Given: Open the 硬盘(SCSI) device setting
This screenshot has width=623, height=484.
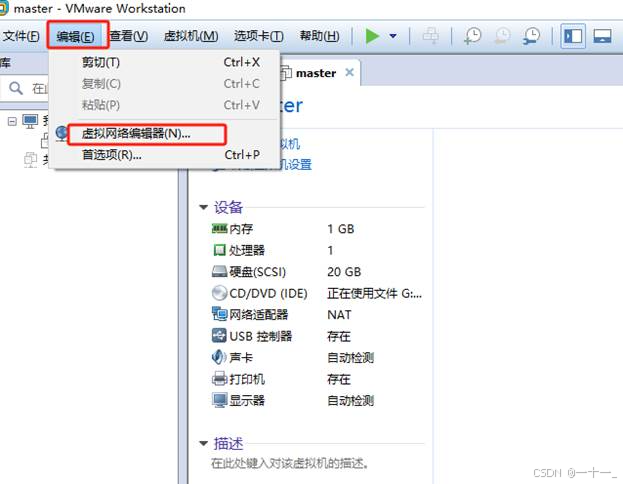Looking at the screenshot, I should (258, 272).
